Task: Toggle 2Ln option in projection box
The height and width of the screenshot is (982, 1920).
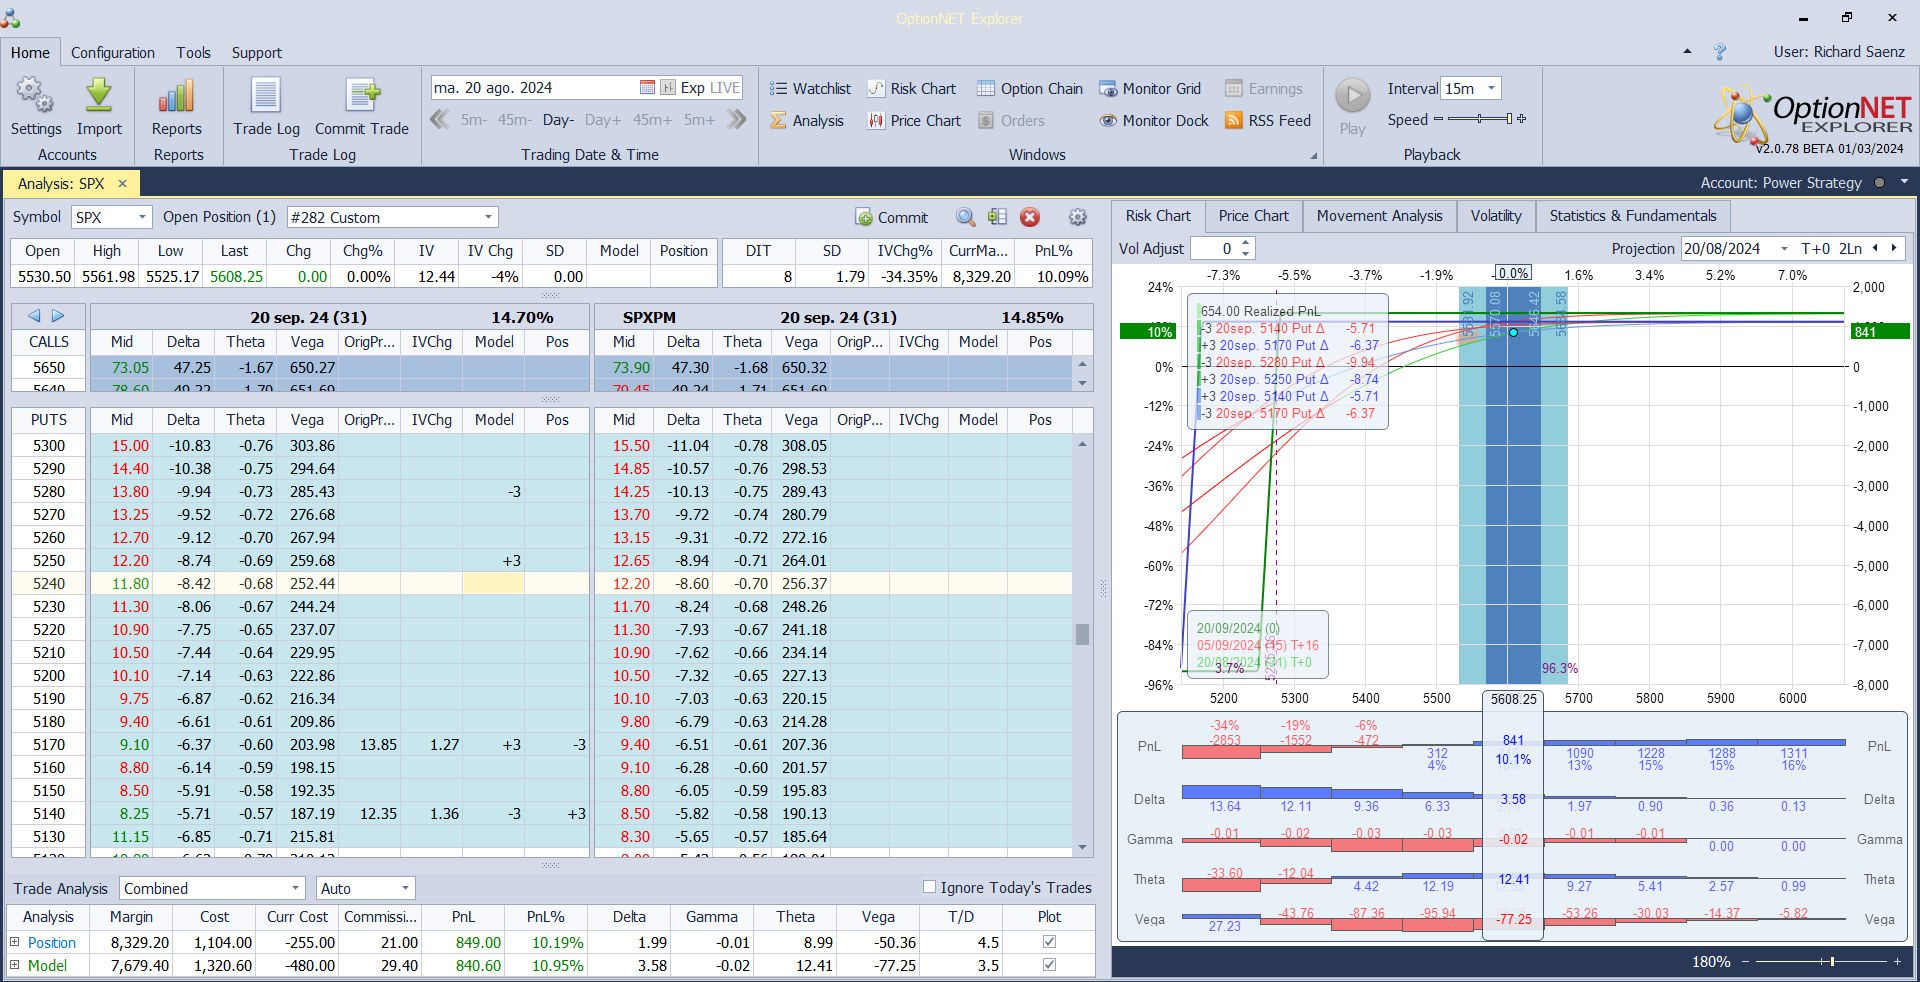Action: [1851, 248]
